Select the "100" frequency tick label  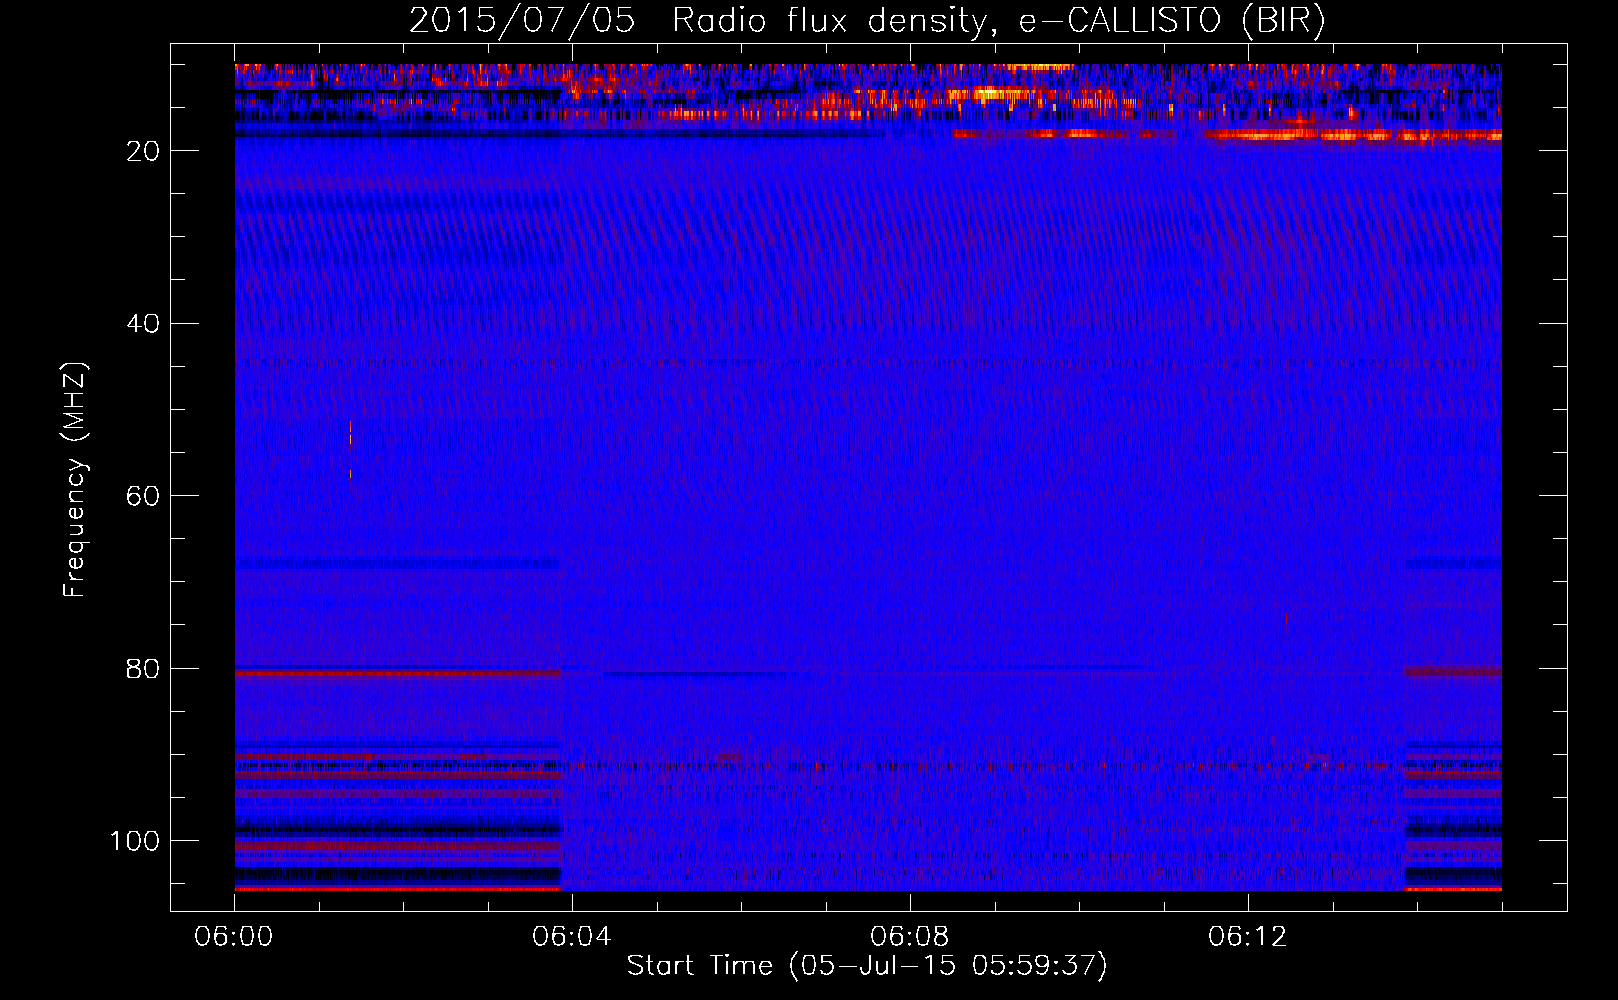pyautogui.click(x=135, y=841)
